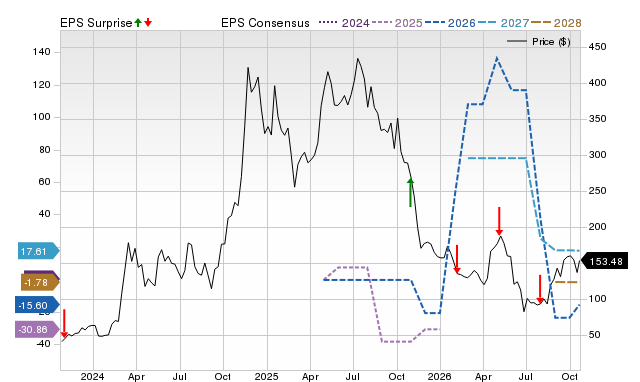The width and height of the screenshot is (640, 382).
Task: Select the red surprise arrow just after 2026 start
Action: tap(457, 259)
